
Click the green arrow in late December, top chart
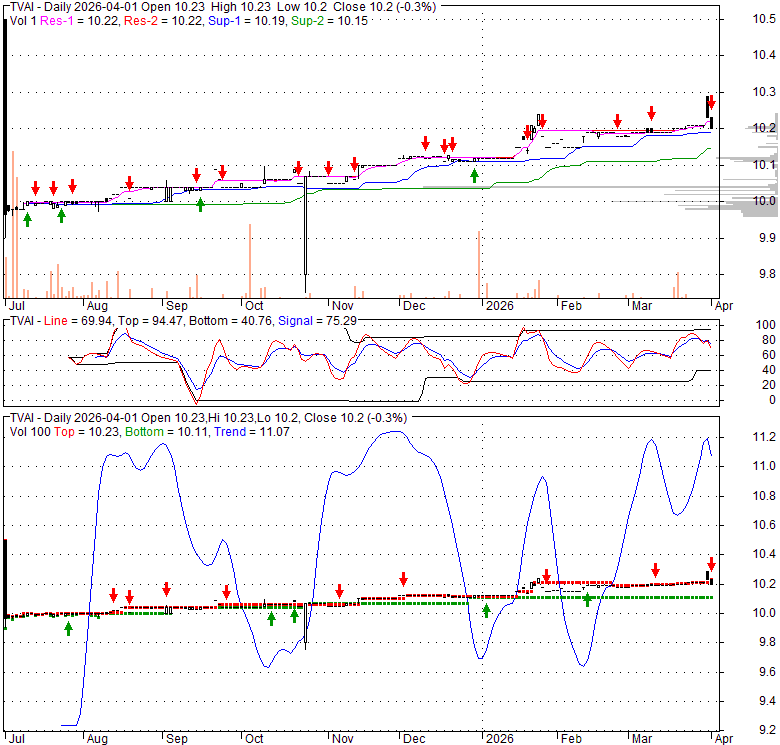pos(475,176)
